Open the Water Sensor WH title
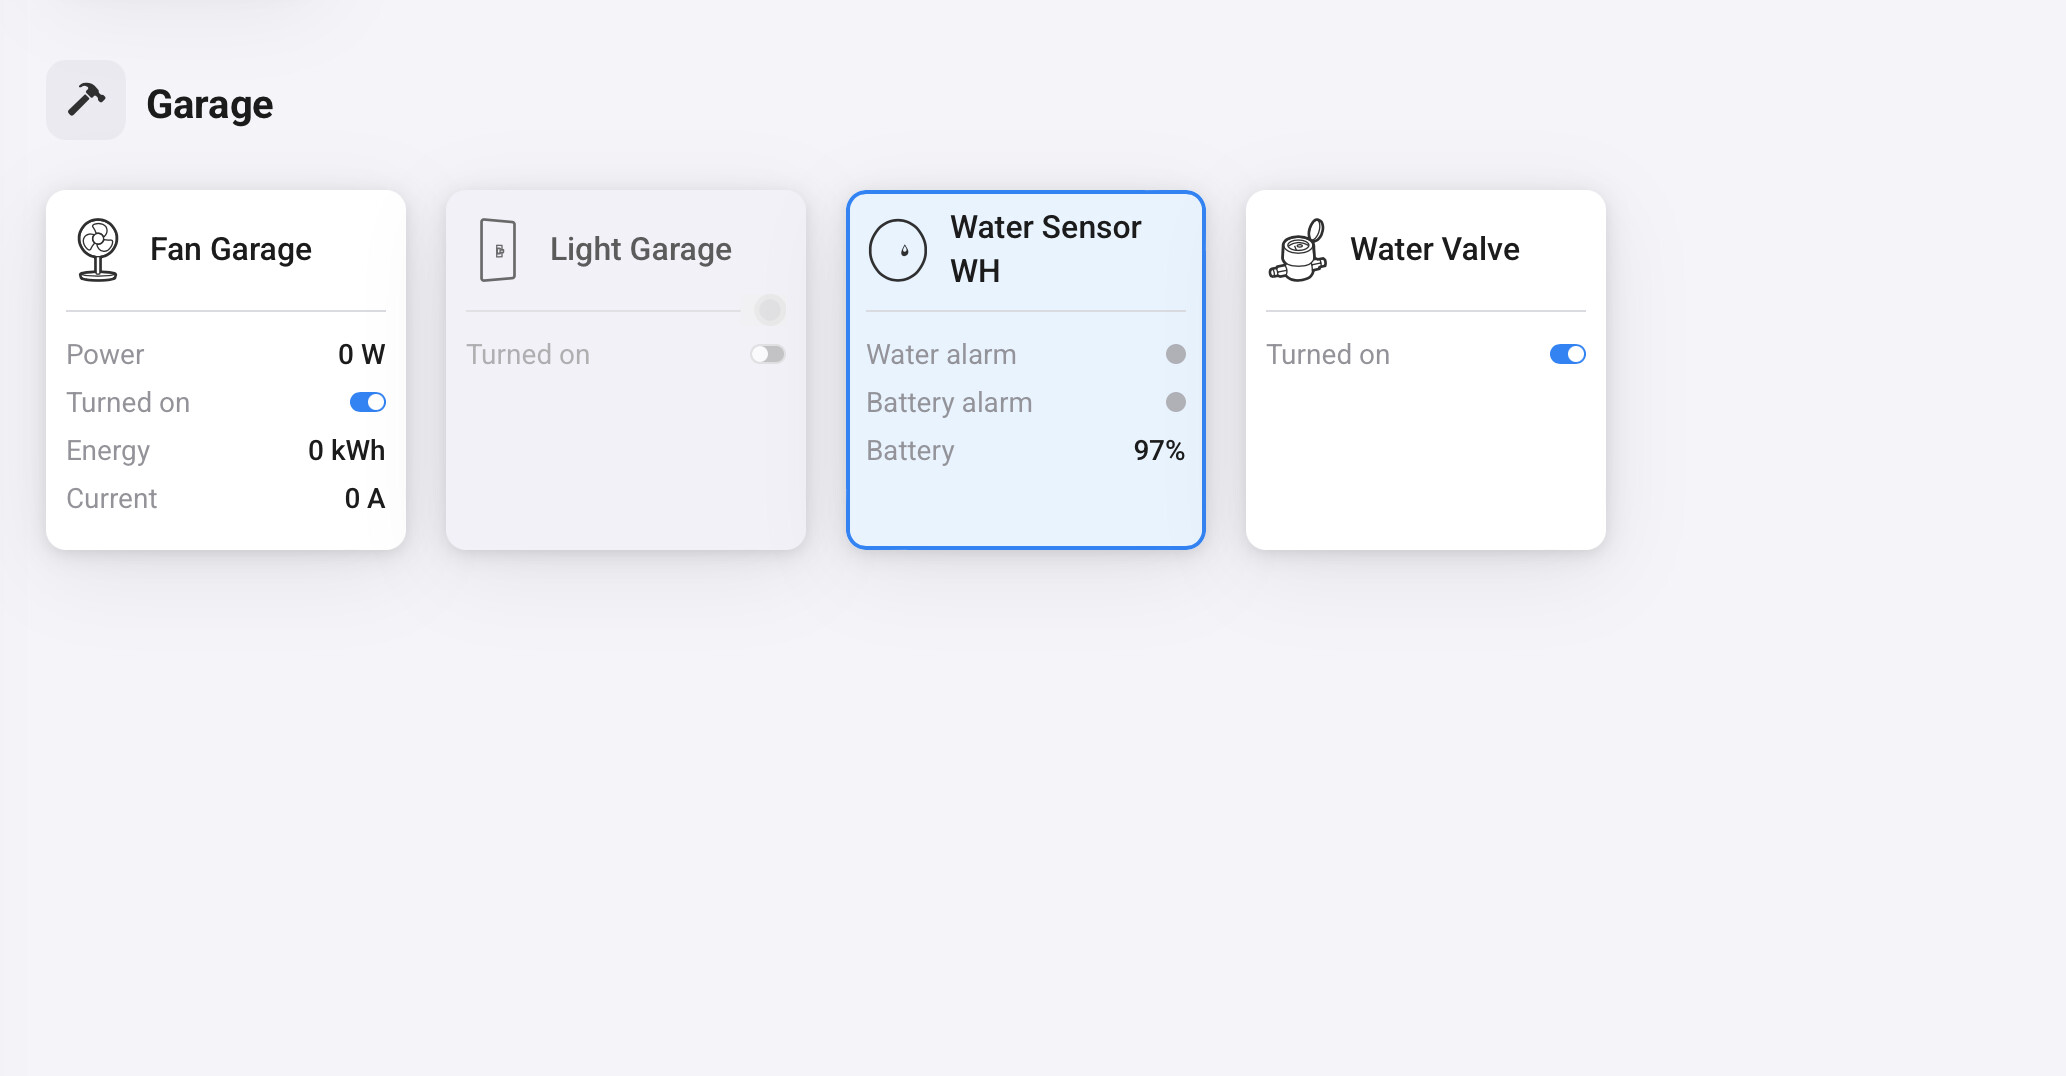This screenshot has width=2066, height=1076. 1045,249
